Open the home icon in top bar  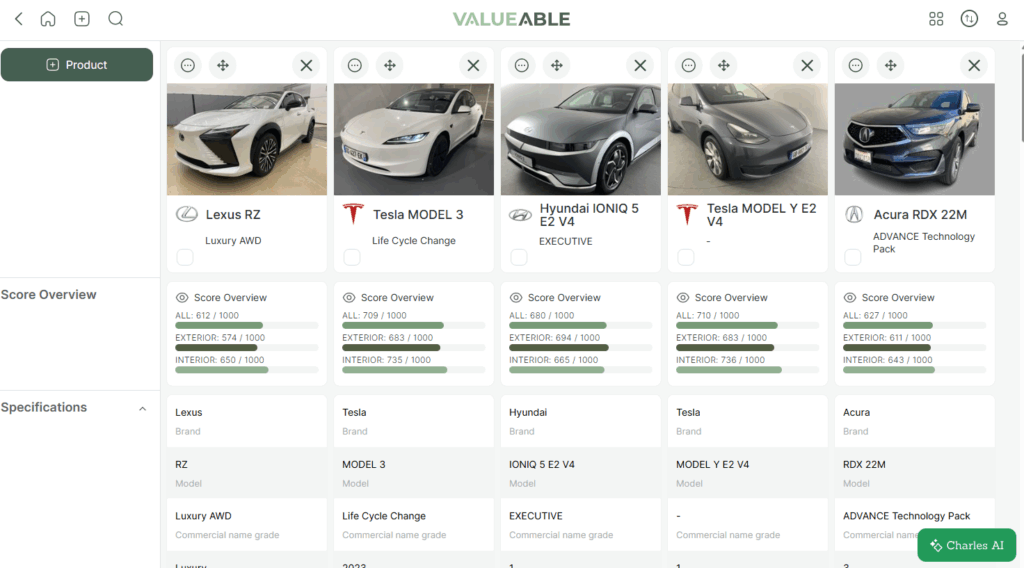48,19
